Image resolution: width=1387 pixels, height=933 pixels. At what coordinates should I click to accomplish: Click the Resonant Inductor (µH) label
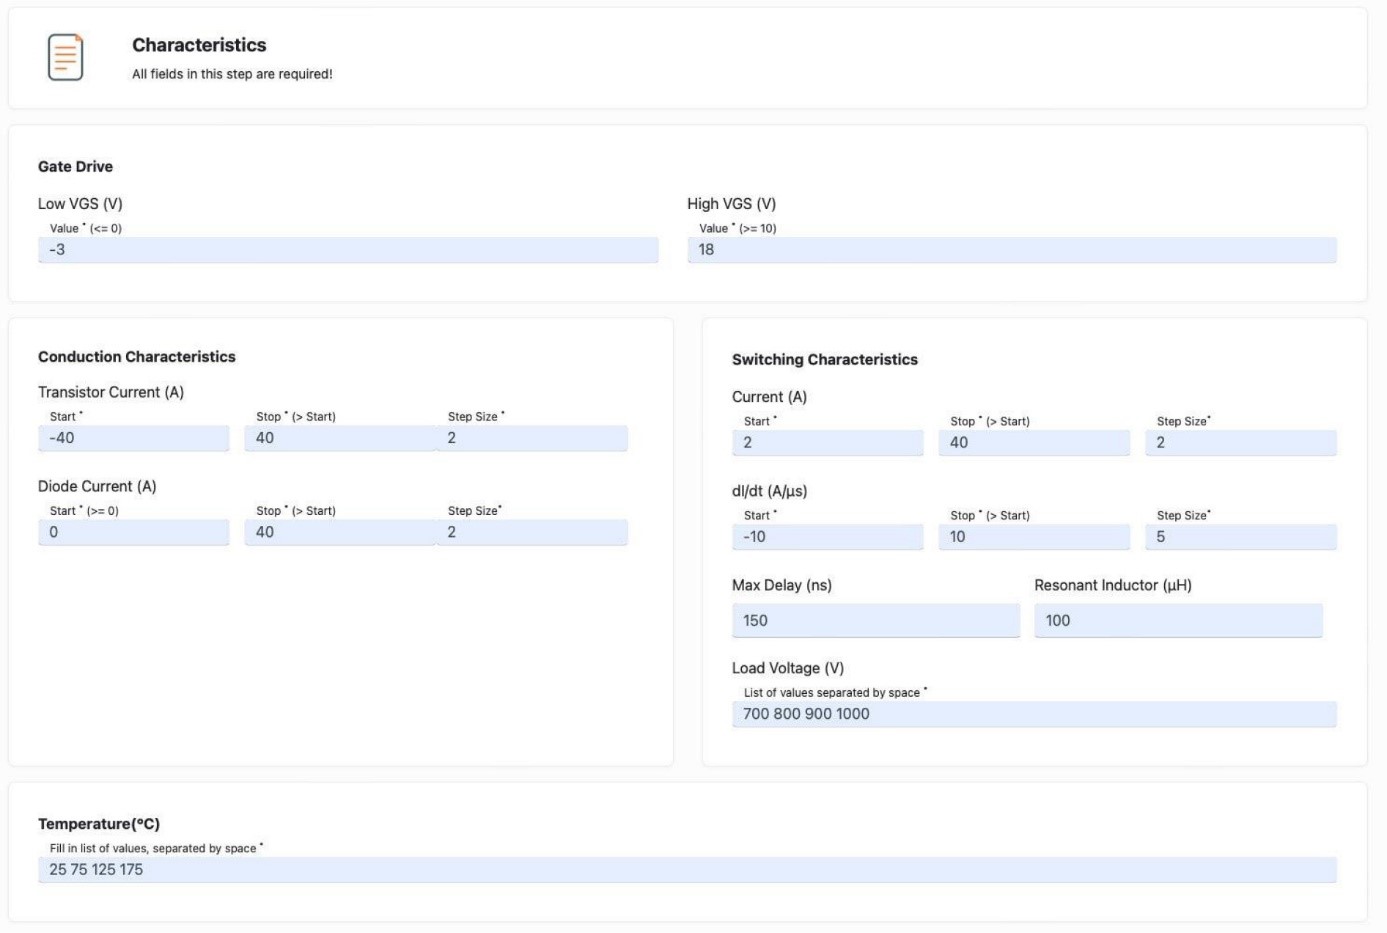click(x=1113, y=585)
